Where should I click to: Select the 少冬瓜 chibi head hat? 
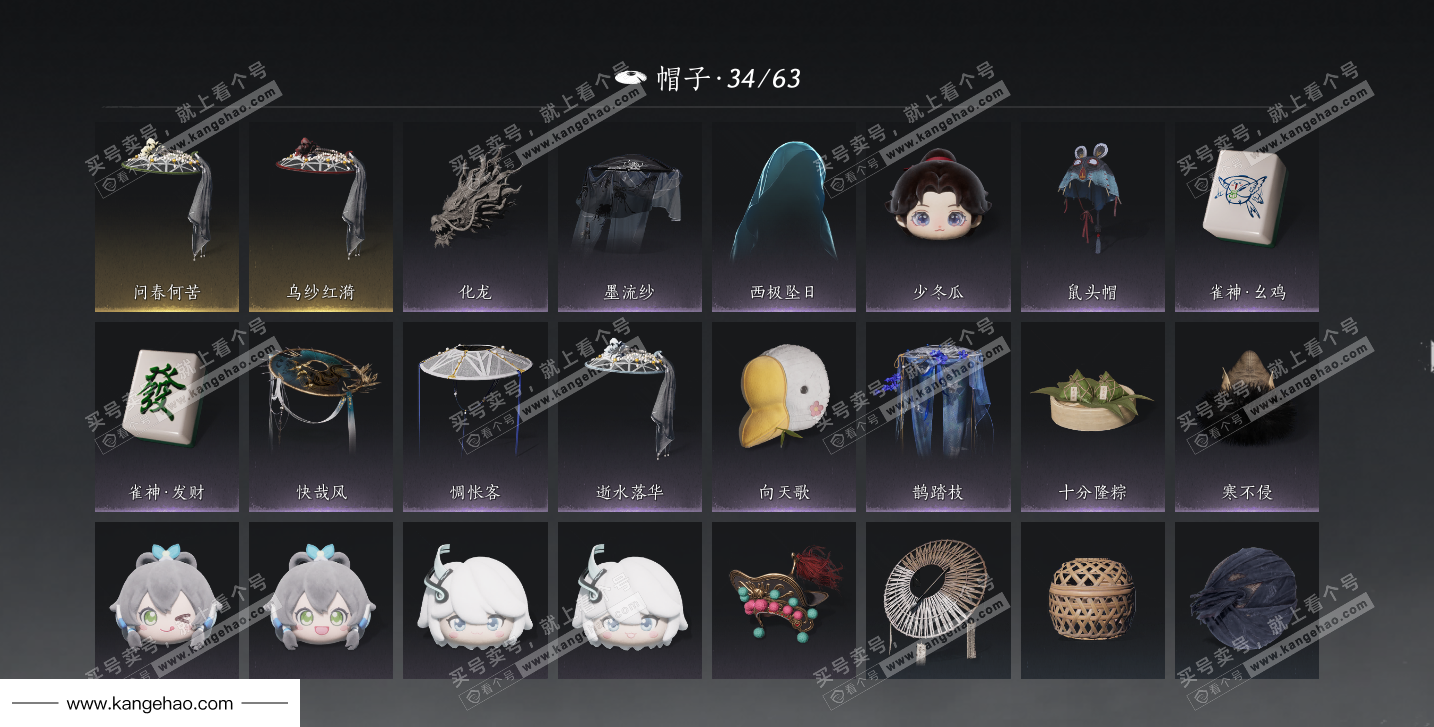point(938,217)
